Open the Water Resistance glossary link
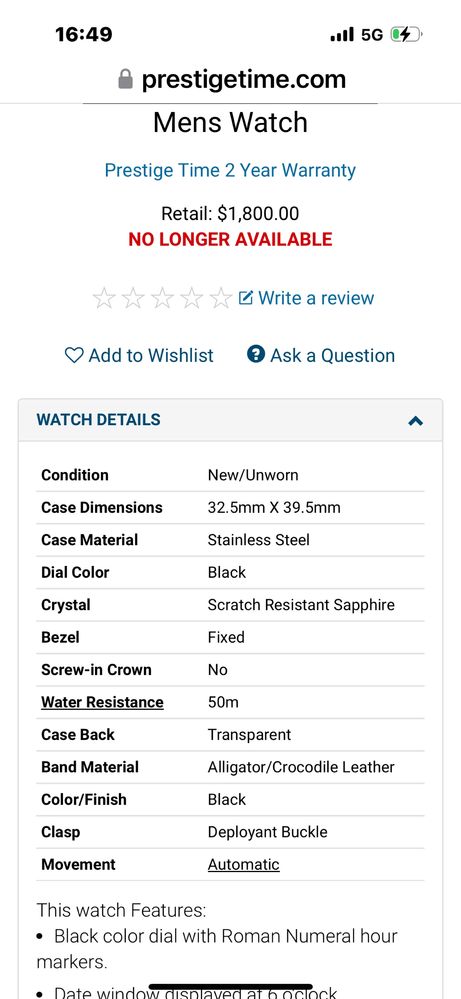This screenshot has width=461, height=999. tap(103, 702)
